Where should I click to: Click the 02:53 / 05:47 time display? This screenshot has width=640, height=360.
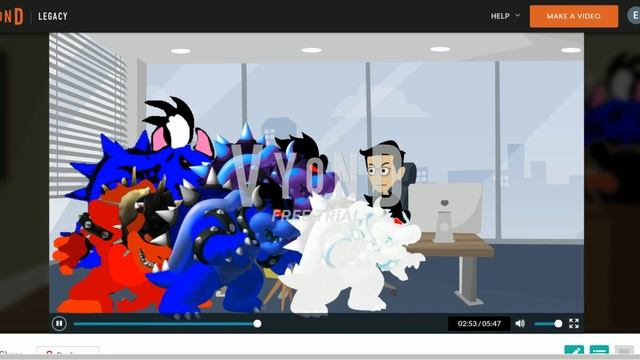tap(479, 324)
